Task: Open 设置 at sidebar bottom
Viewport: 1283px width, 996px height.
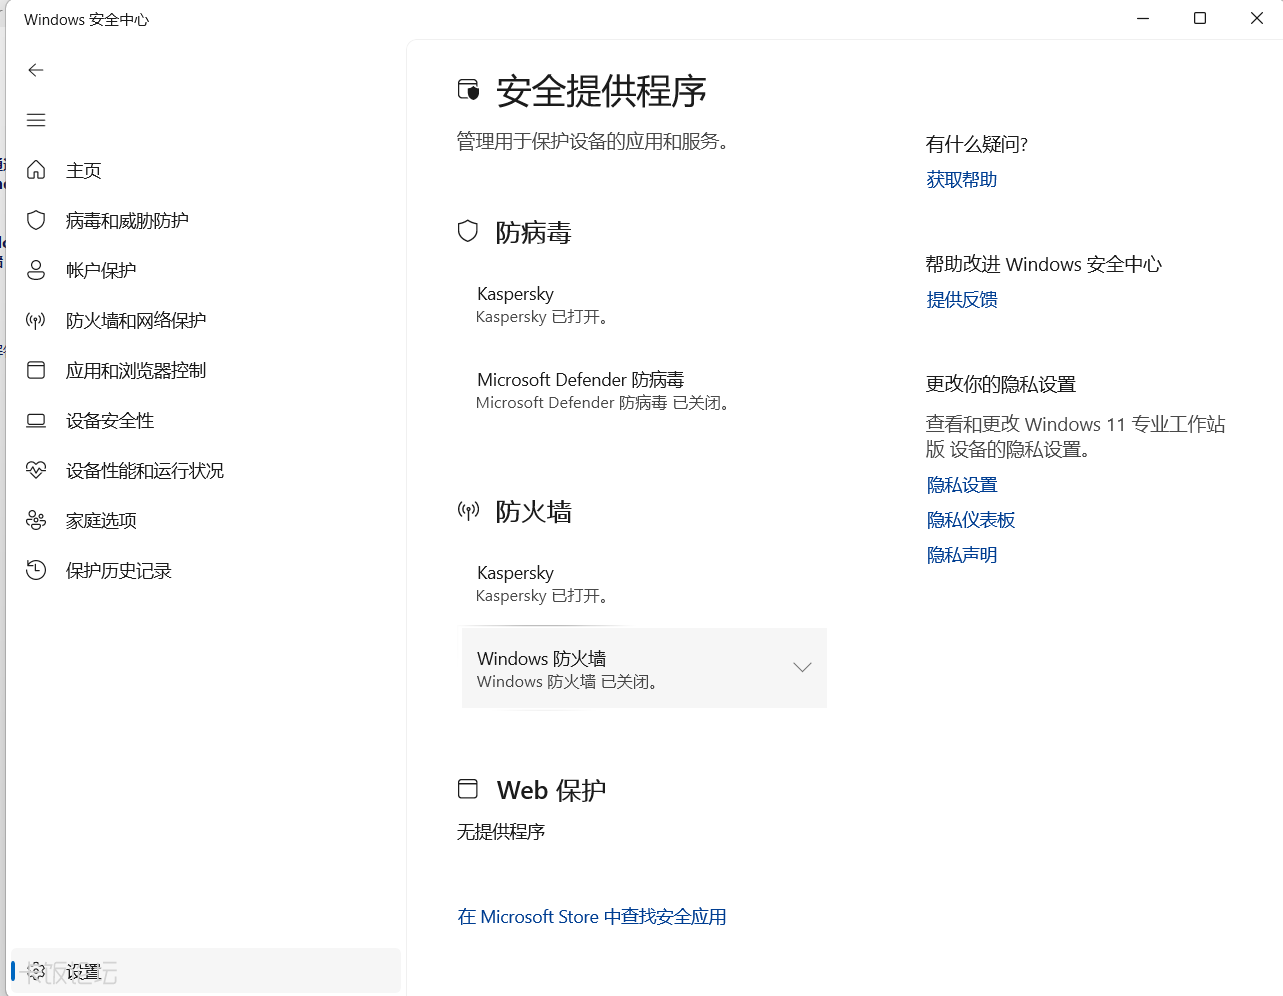Action: click(205, 971)
